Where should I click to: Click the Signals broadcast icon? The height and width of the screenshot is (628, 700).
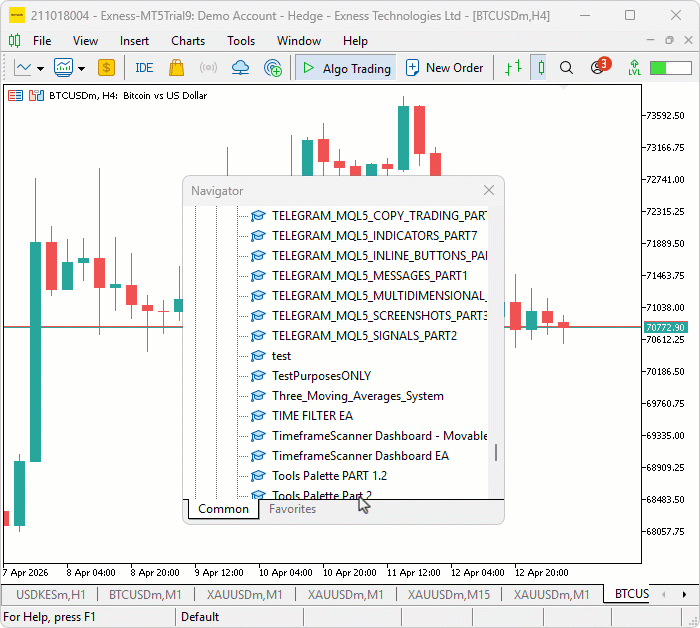pos(208,68)
